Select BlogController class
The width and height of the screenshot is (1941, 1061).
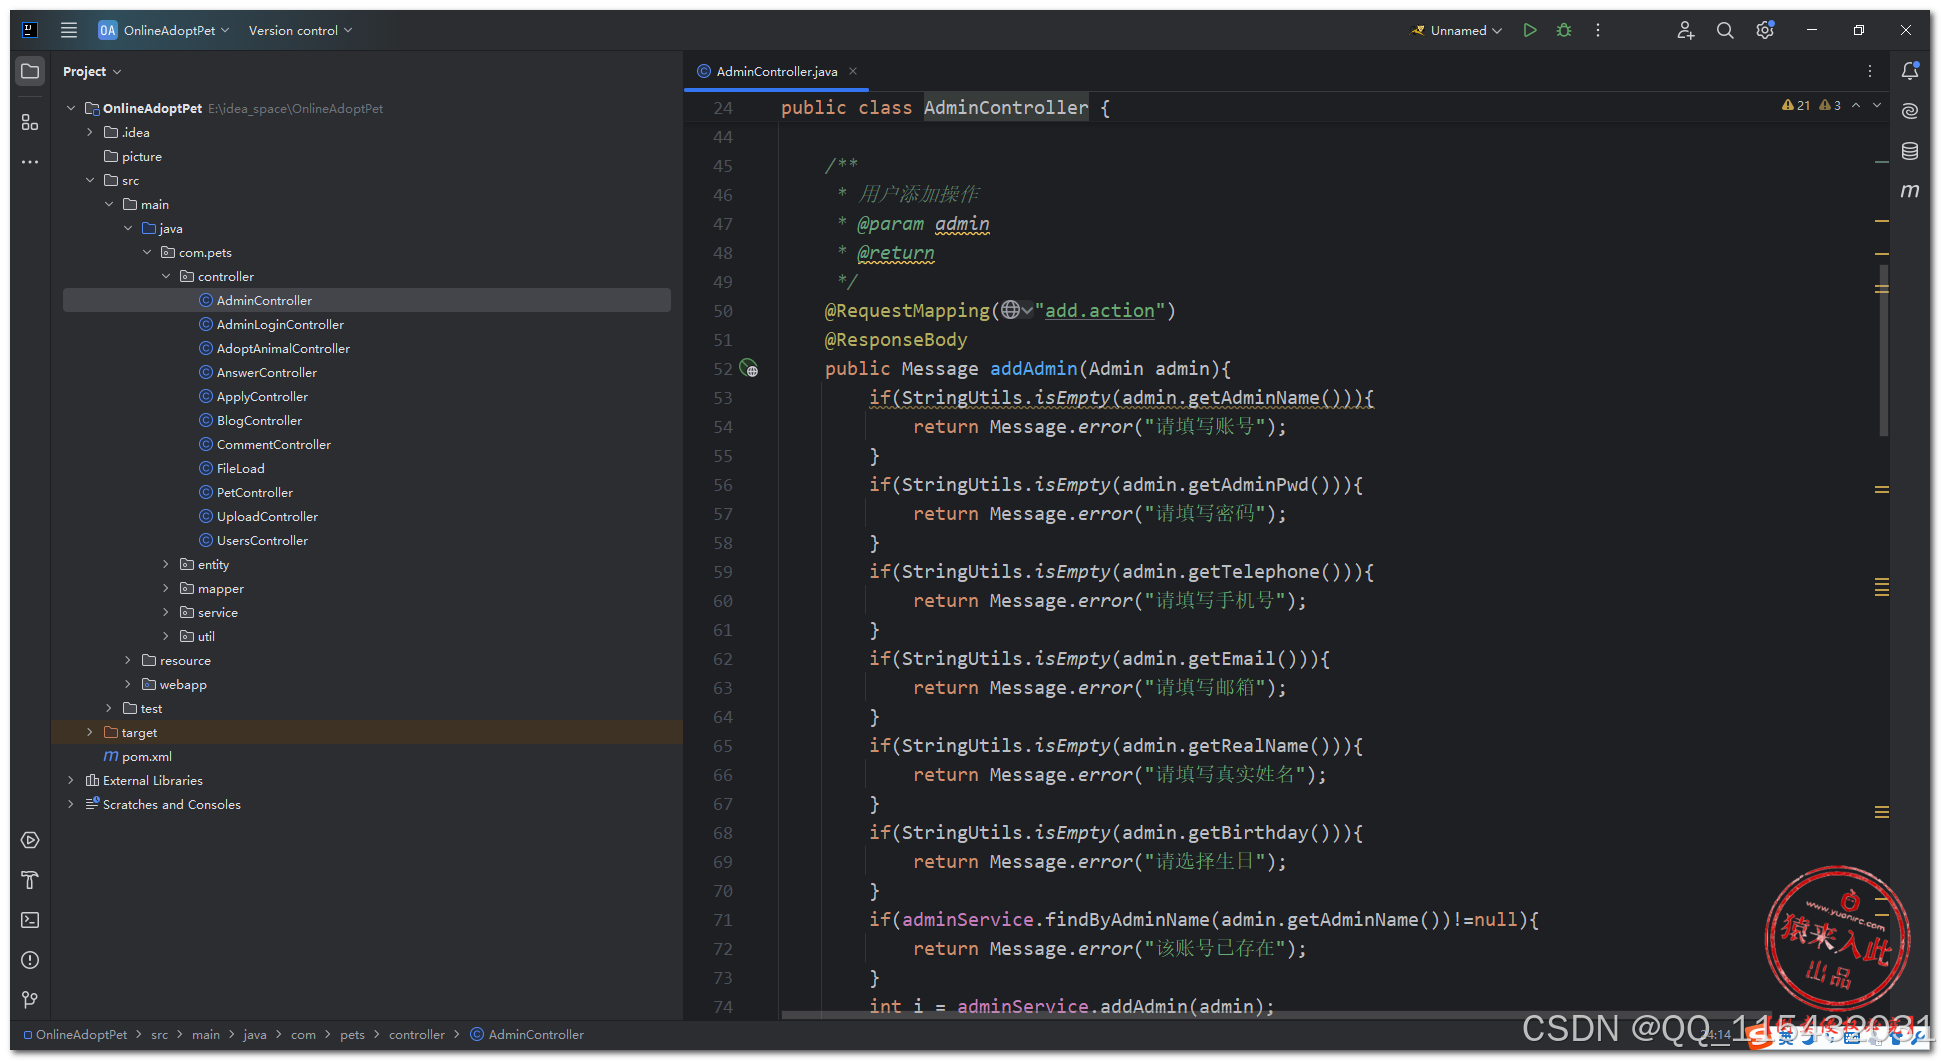[x=259, y=420]
